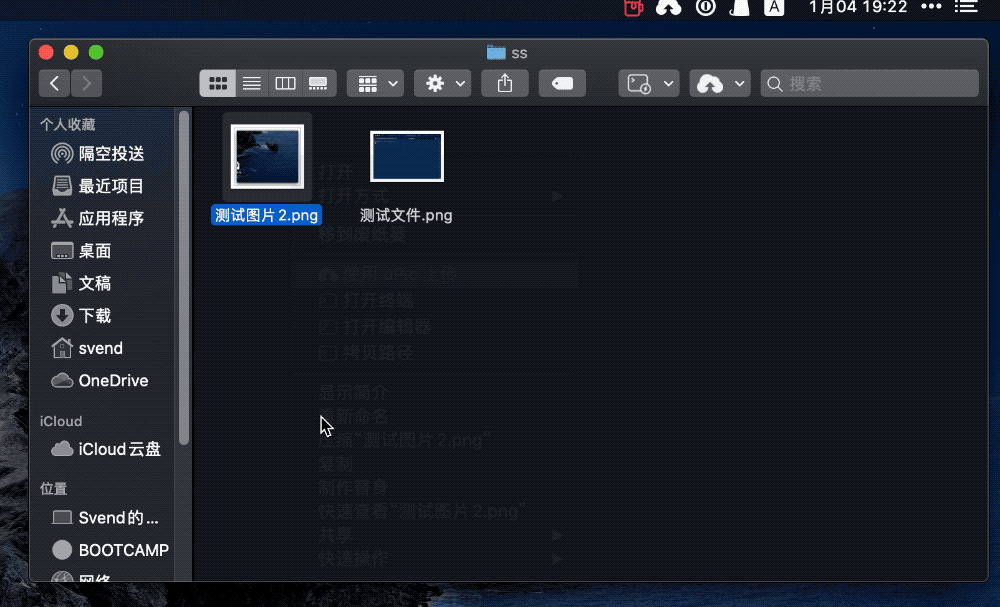Select 文稿 in the sidebar

click(x=81, y=283)
